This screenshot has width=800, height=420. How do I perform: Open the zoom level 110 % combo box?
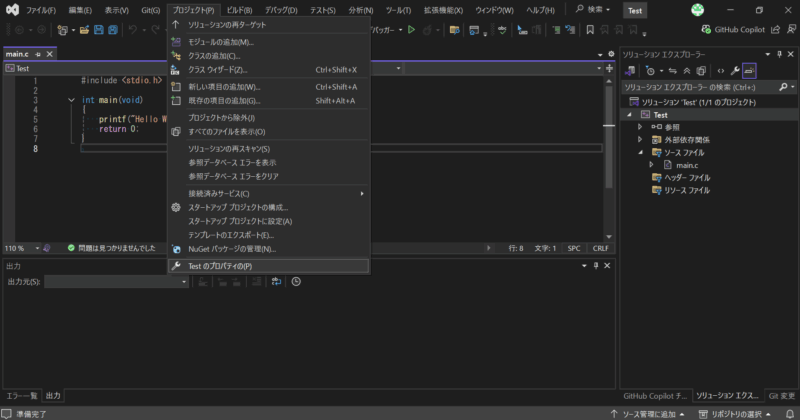(x=18, y=247)
